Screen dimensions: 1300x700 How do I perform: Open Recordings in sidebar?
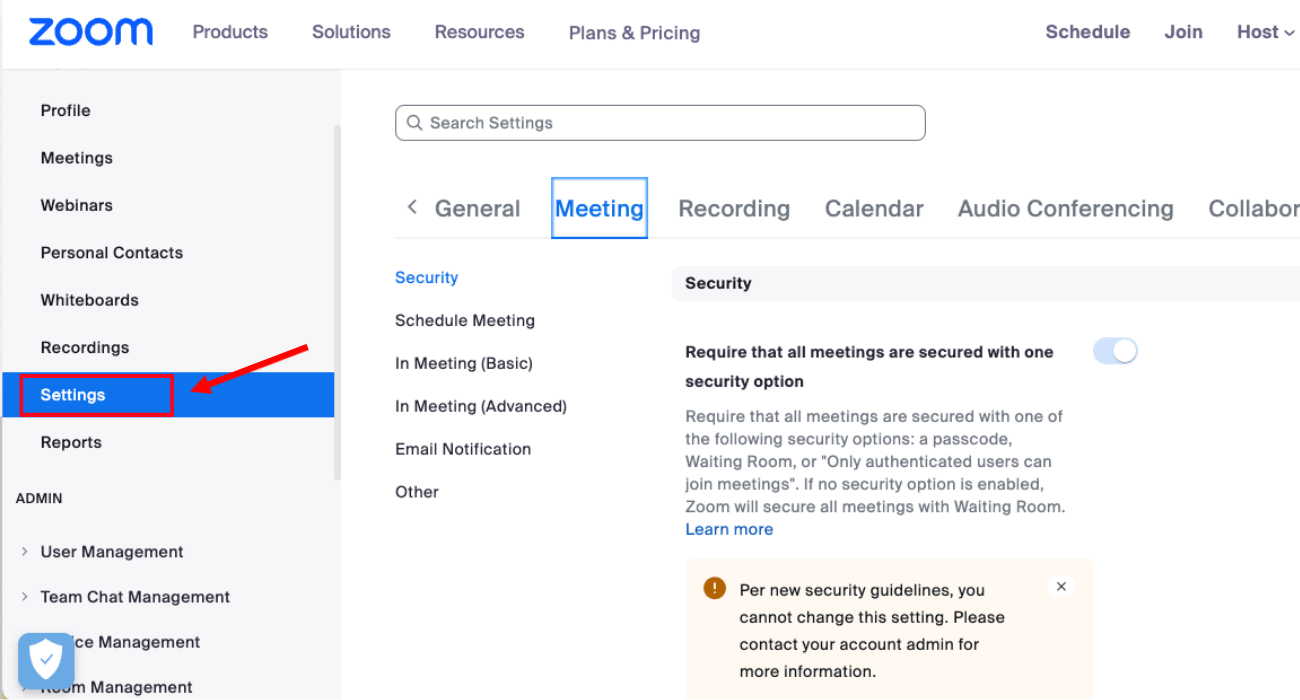84,347
